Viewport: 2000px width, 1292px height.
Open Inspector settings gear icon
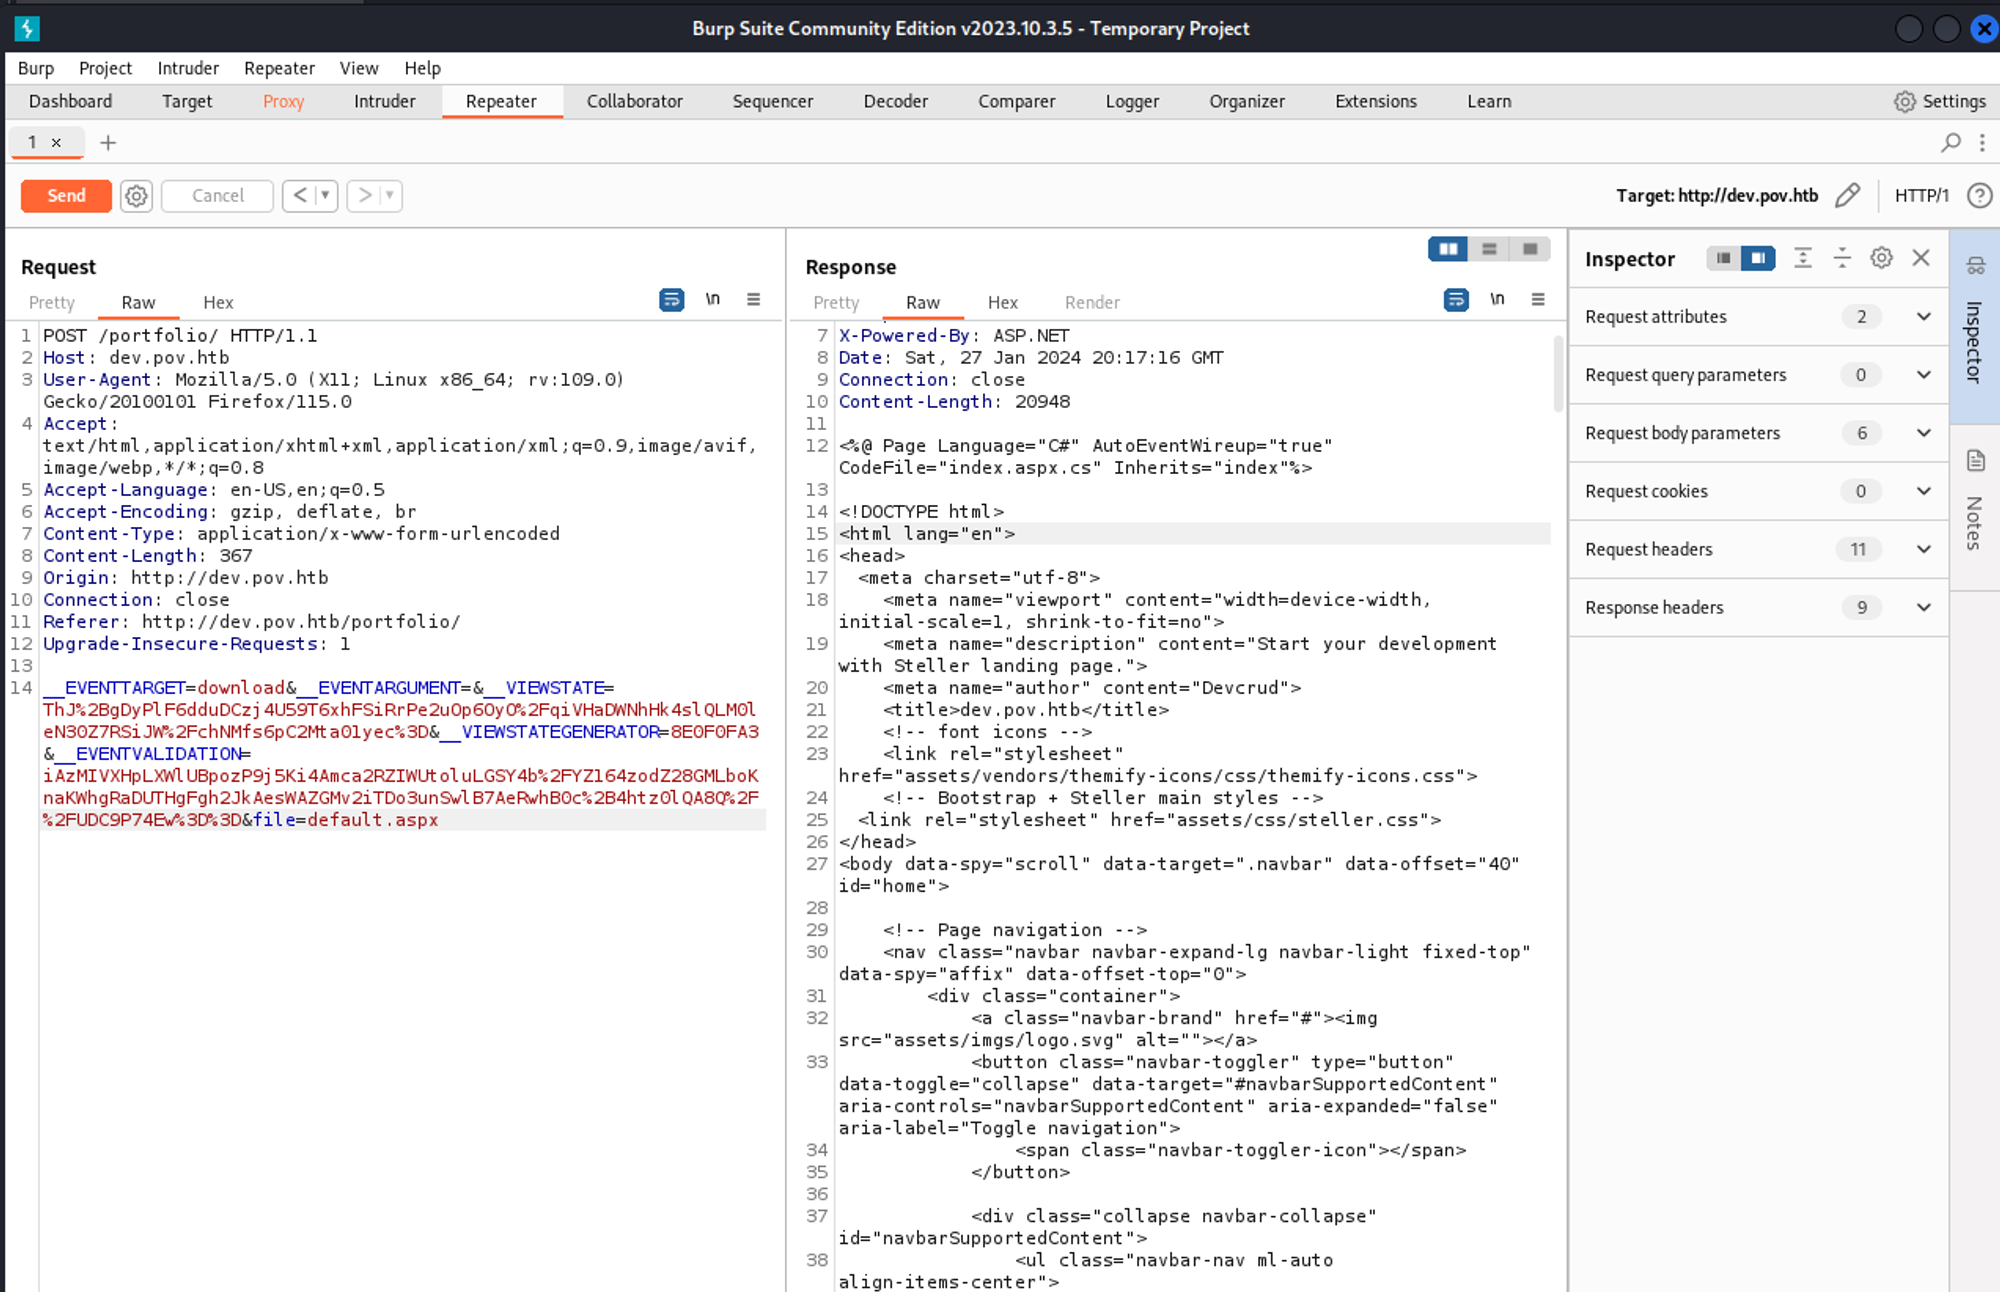point(1881,258)
